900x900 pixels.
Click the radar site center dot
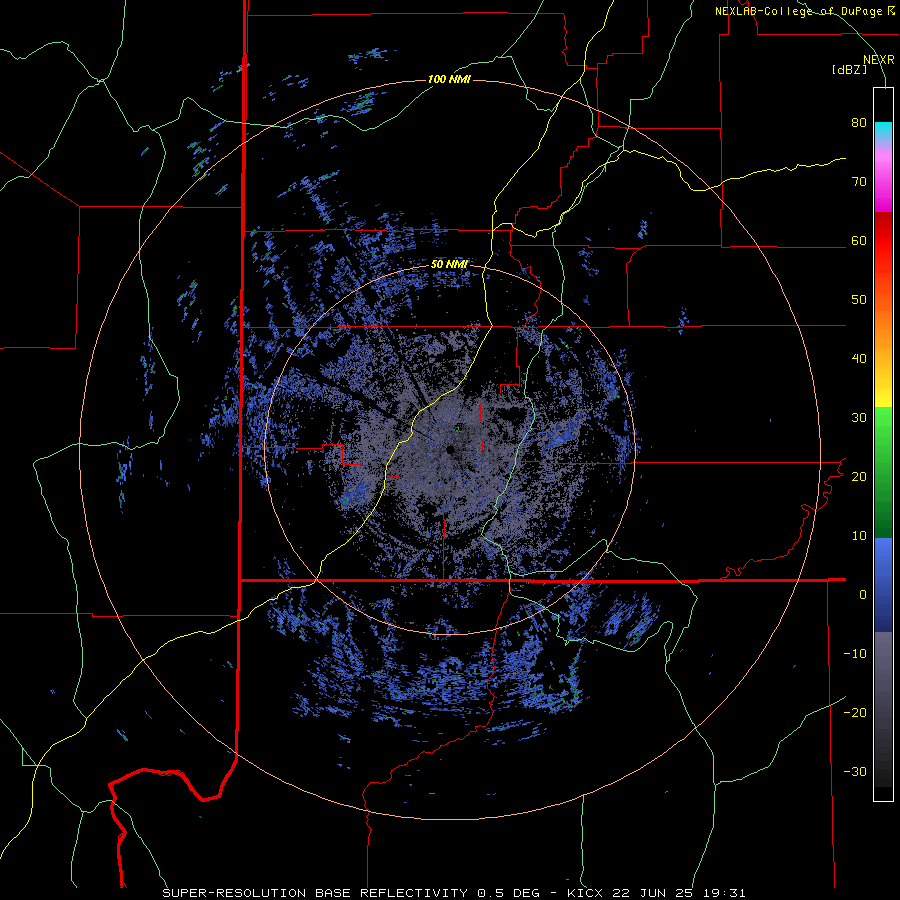(449, 449)
